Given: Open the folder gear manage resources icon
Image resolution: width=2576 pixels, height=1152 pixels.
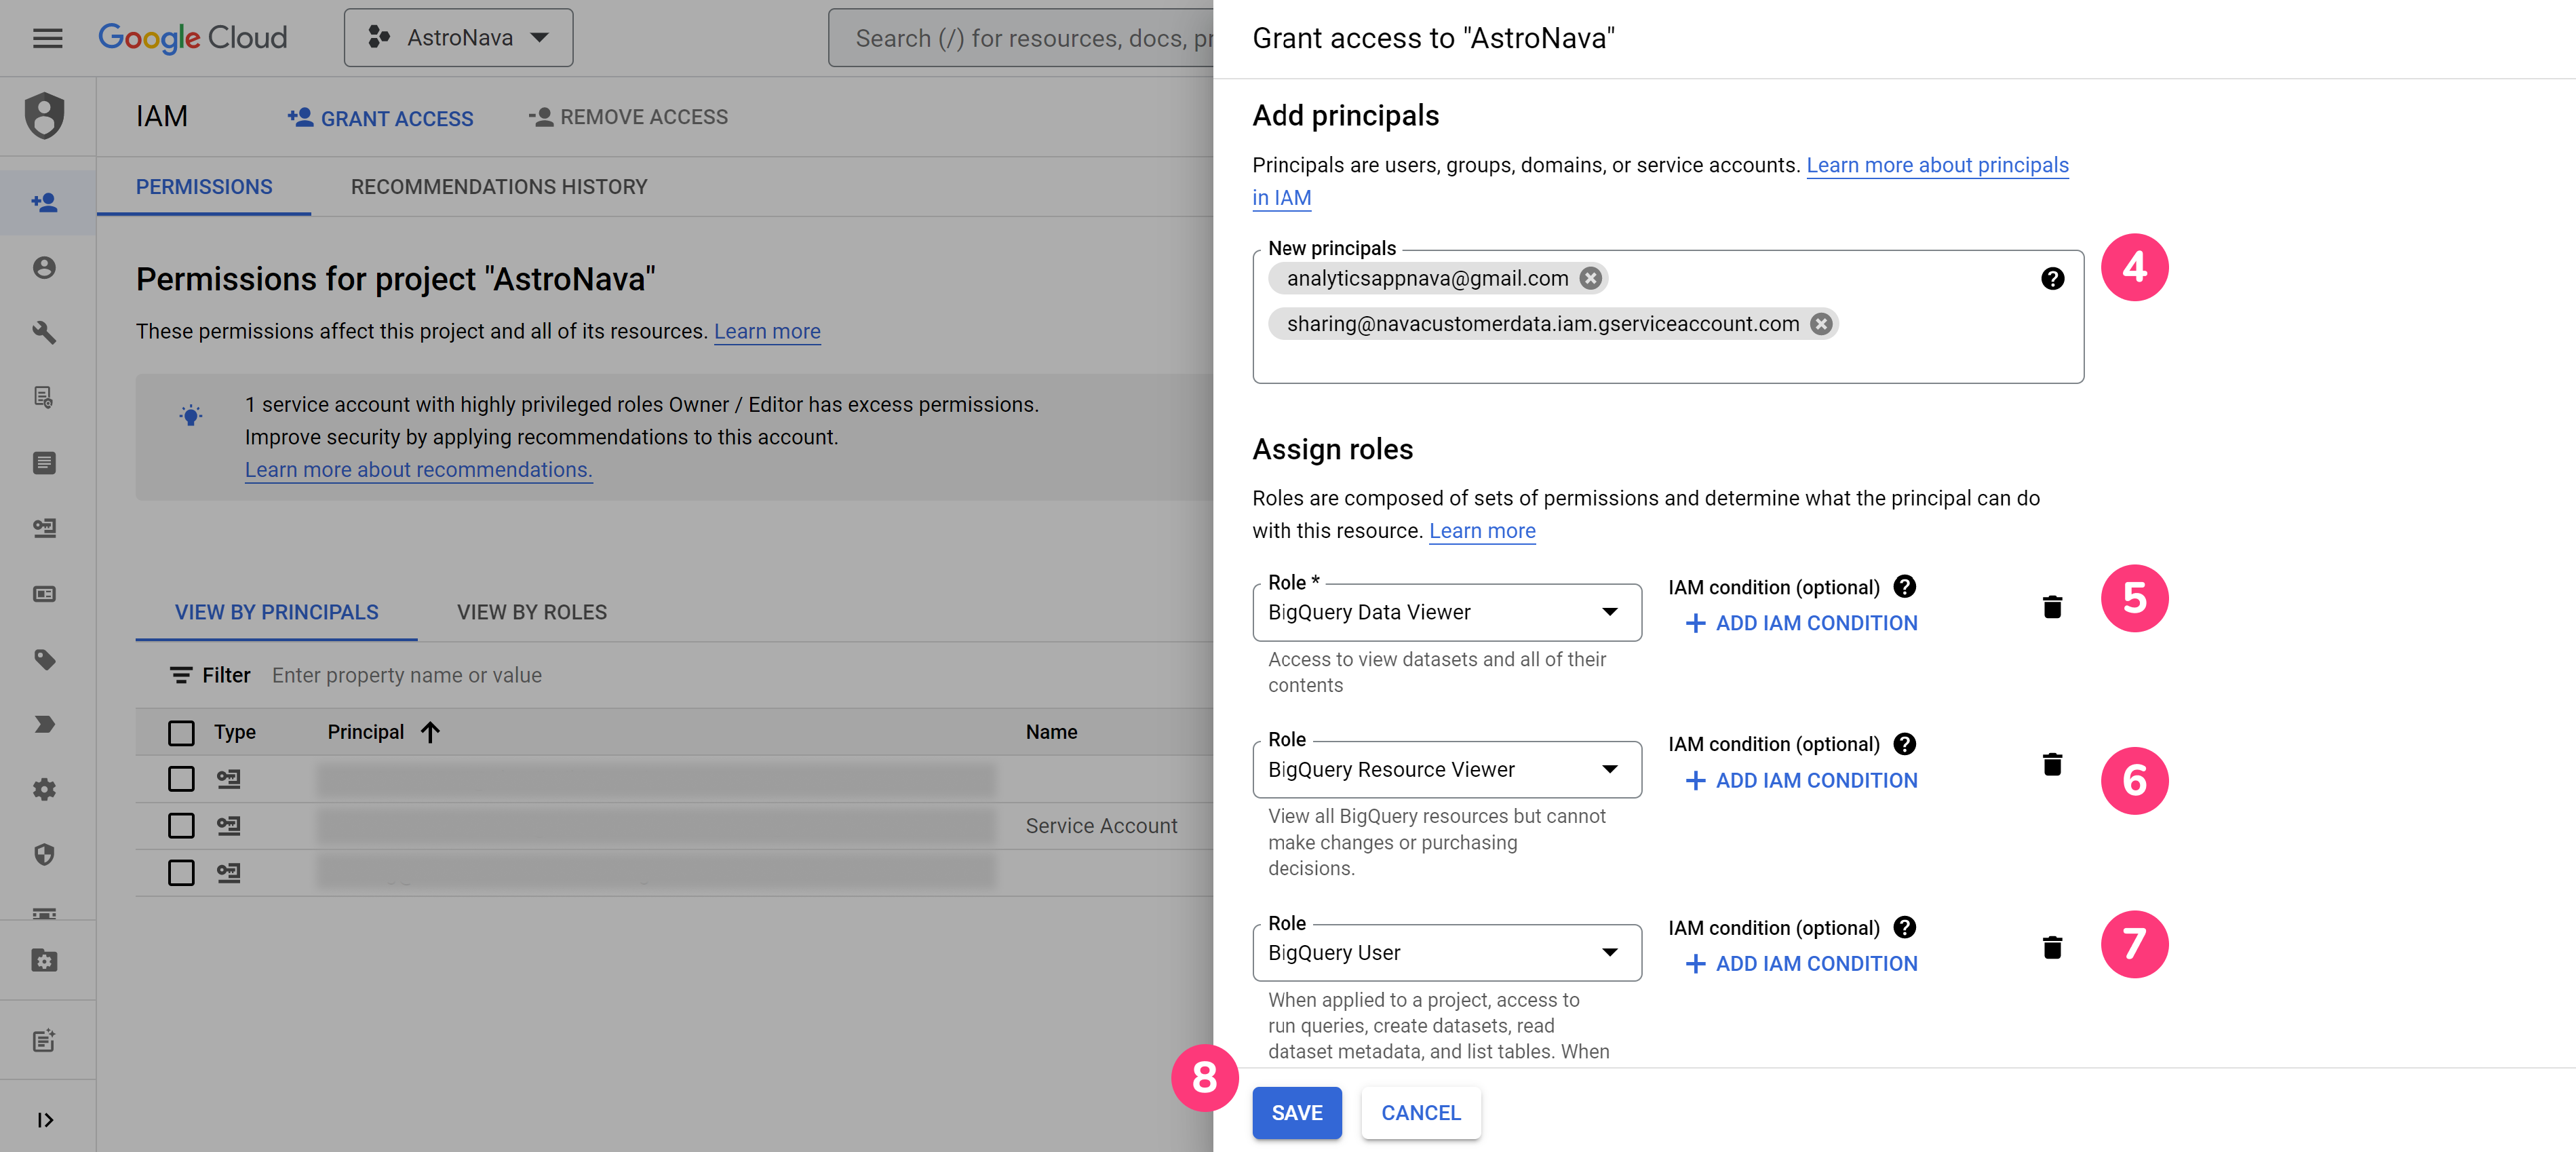Looking at the screenshot, I should click(44, 961).
